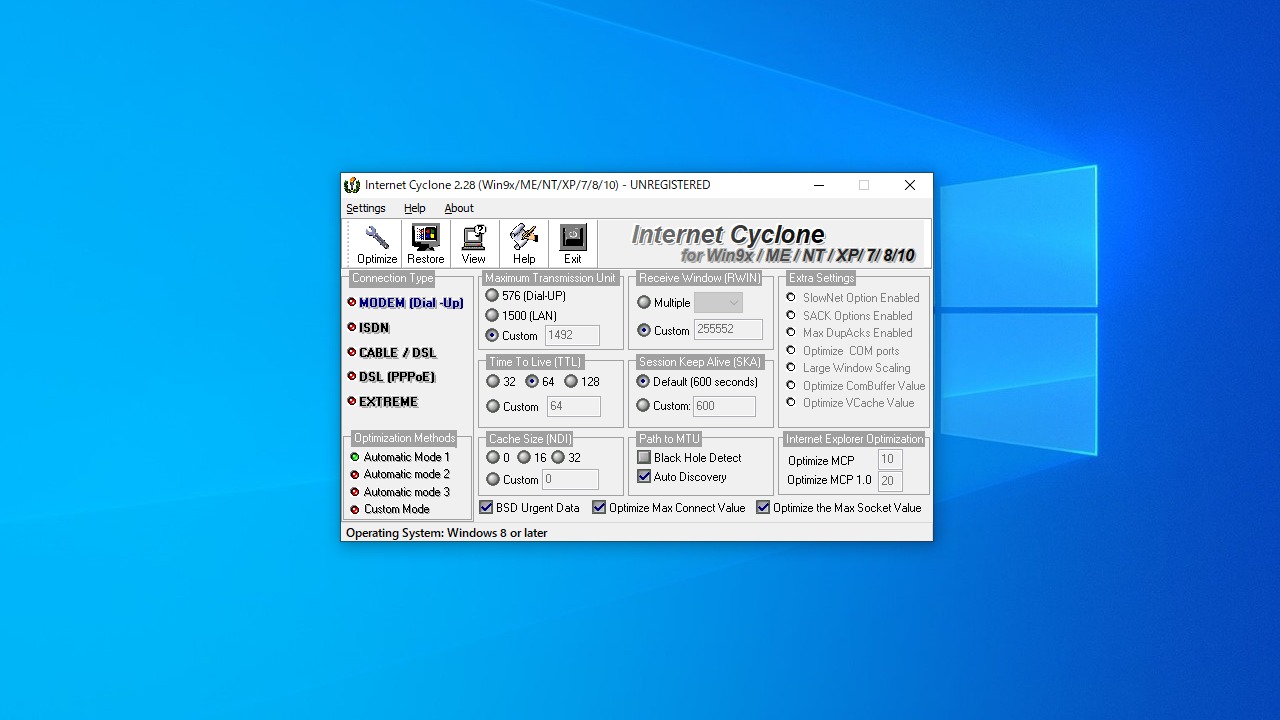This screenshot has height=720, width=1280.
Task: Select EXTREME connection type
Action: tap(382, 402)
